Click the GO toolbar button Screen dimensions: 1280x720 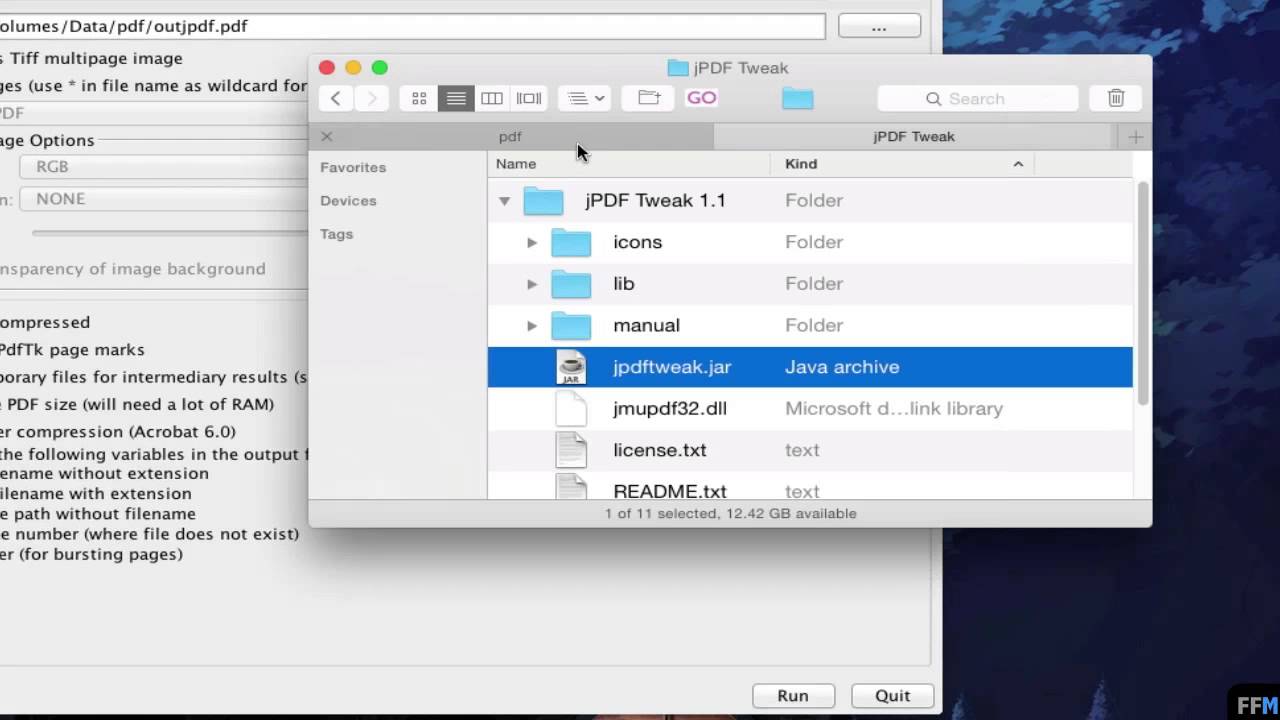point(702,98)
